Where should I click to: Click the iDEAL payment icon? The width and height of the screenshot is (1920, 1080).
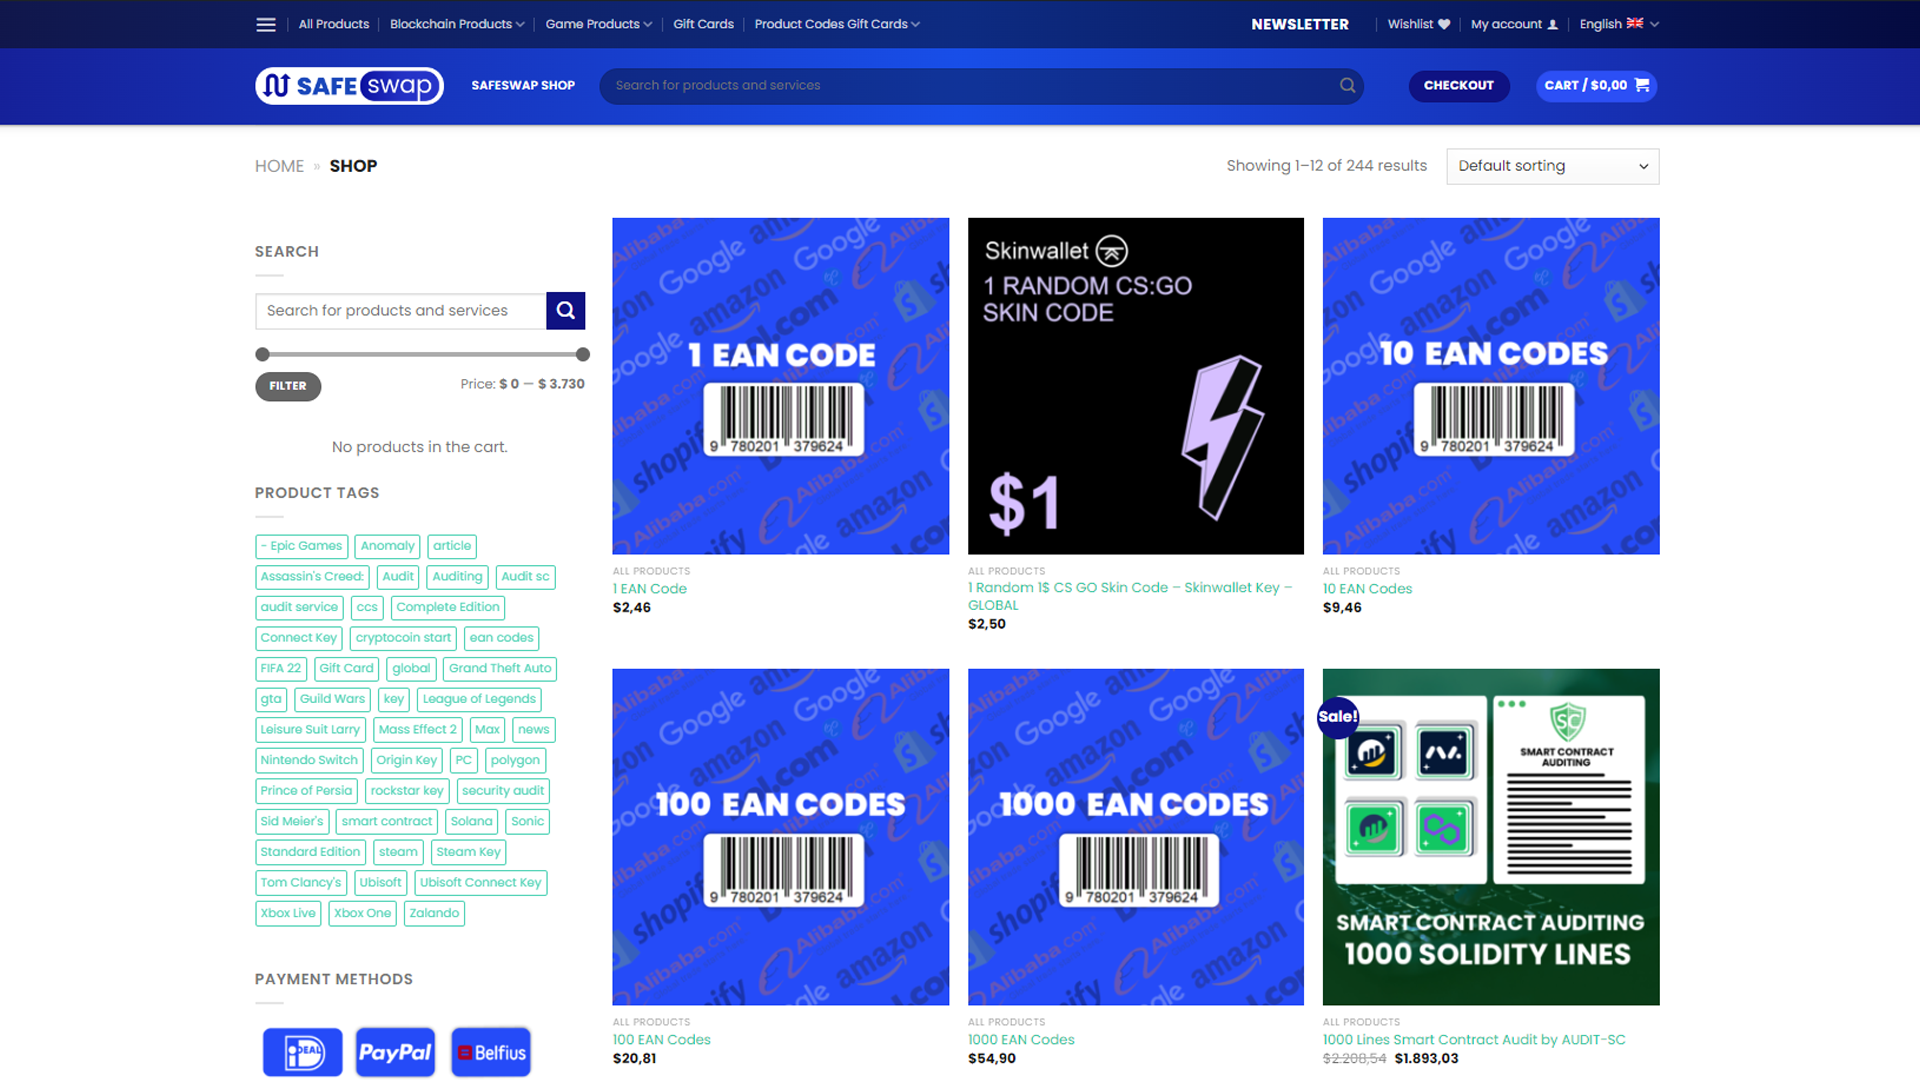[302, 1052]
